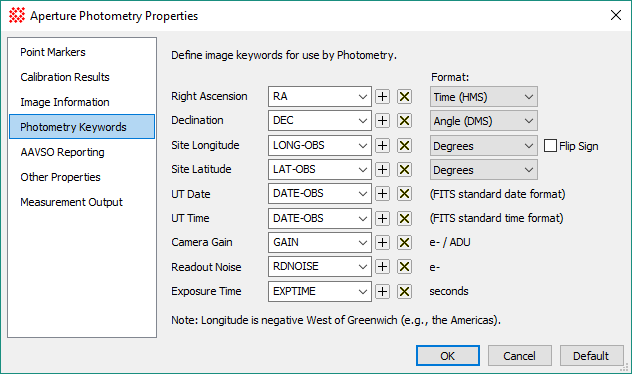
Task: Delete the Exposure Time keyword with the X icon
Action: 405,291
